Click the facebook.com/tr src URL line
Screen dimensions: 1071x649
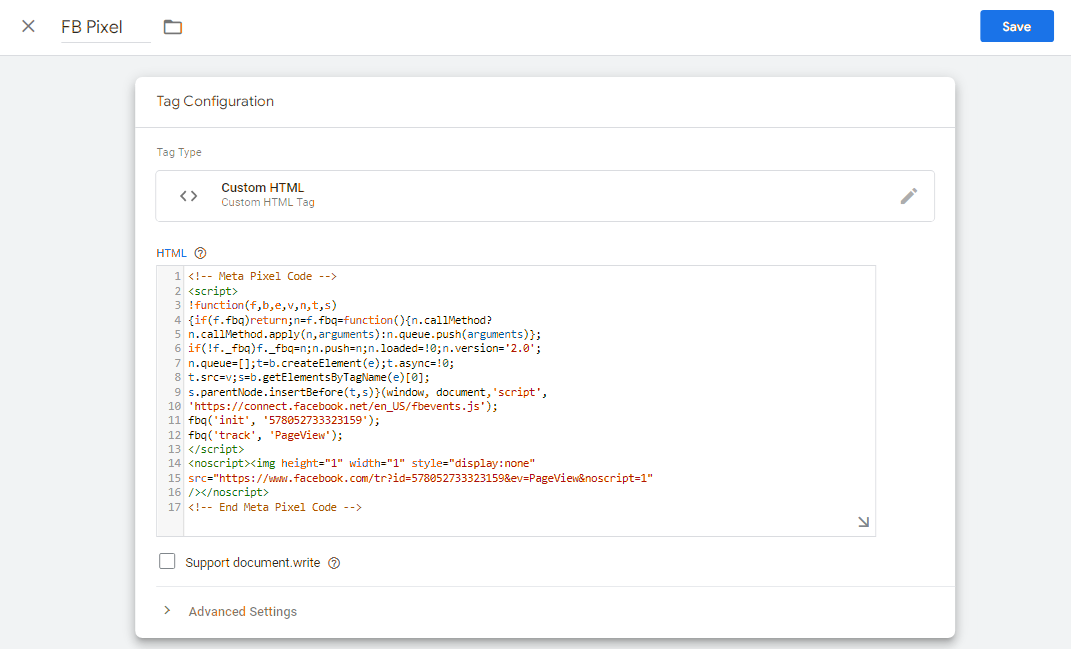pos(421,478)
